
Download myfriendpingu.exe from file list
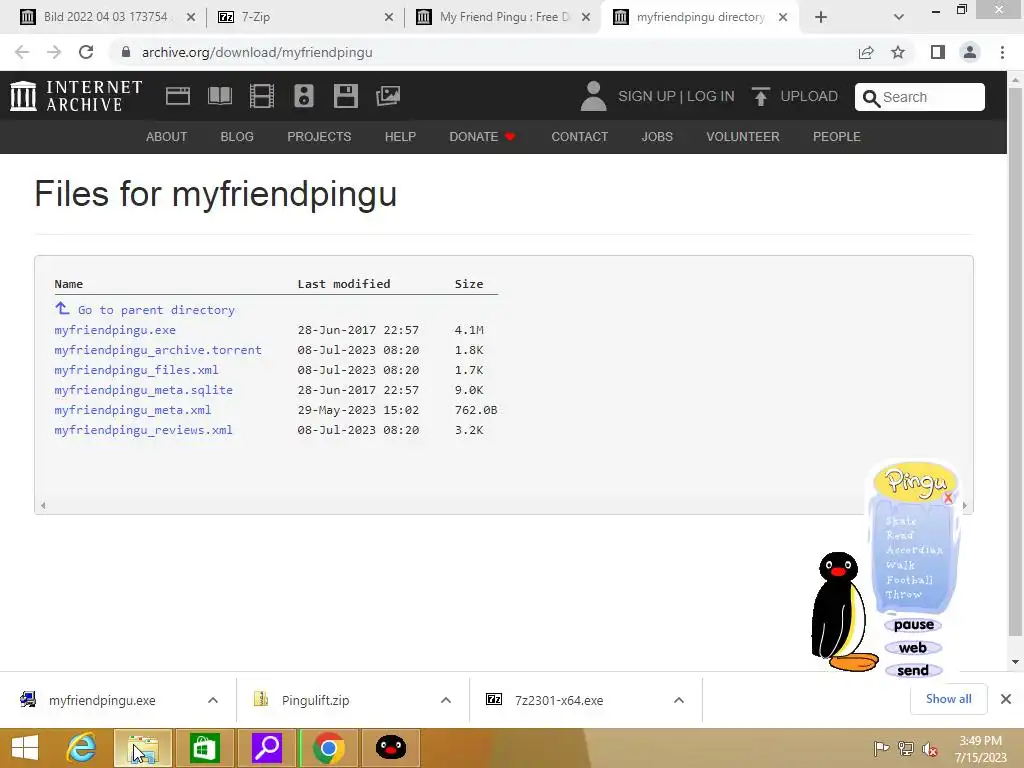pos(115,330)
